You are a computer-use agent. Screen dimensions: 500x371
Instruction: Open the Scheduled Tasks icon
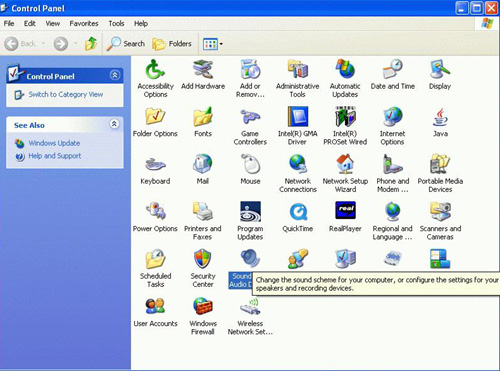155,259
